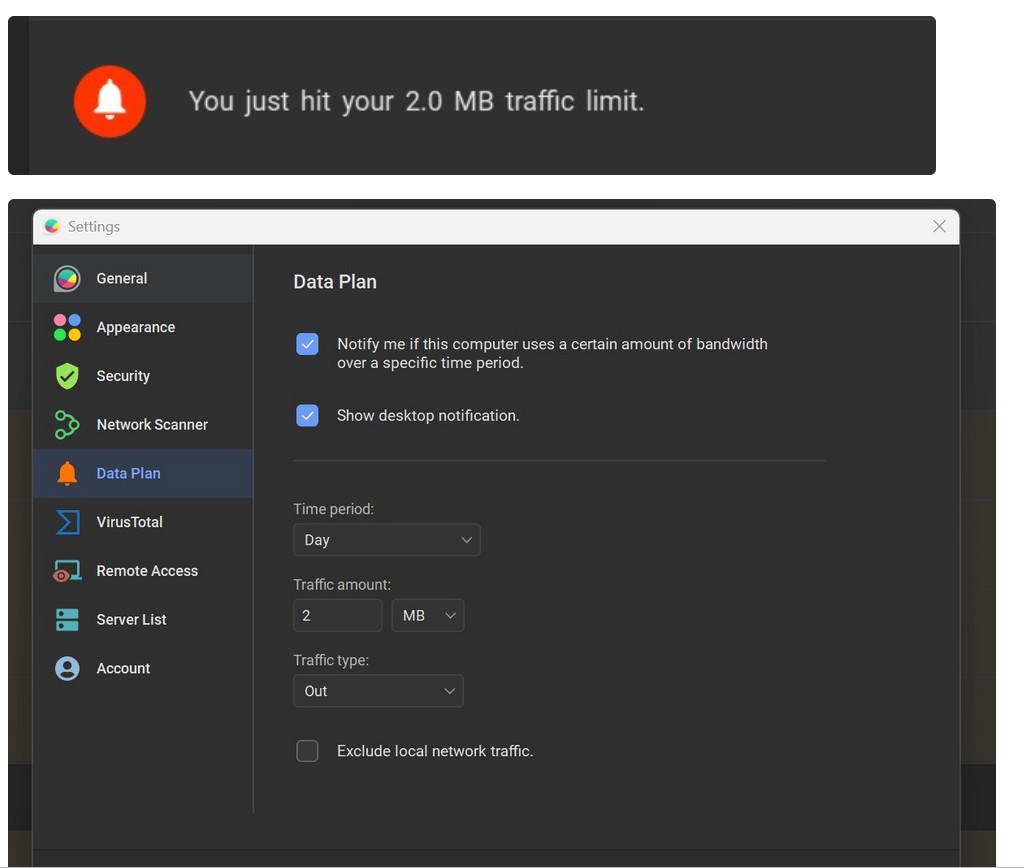
Task: Open the MB traffic unit dropdown
Action: point(427,616)
